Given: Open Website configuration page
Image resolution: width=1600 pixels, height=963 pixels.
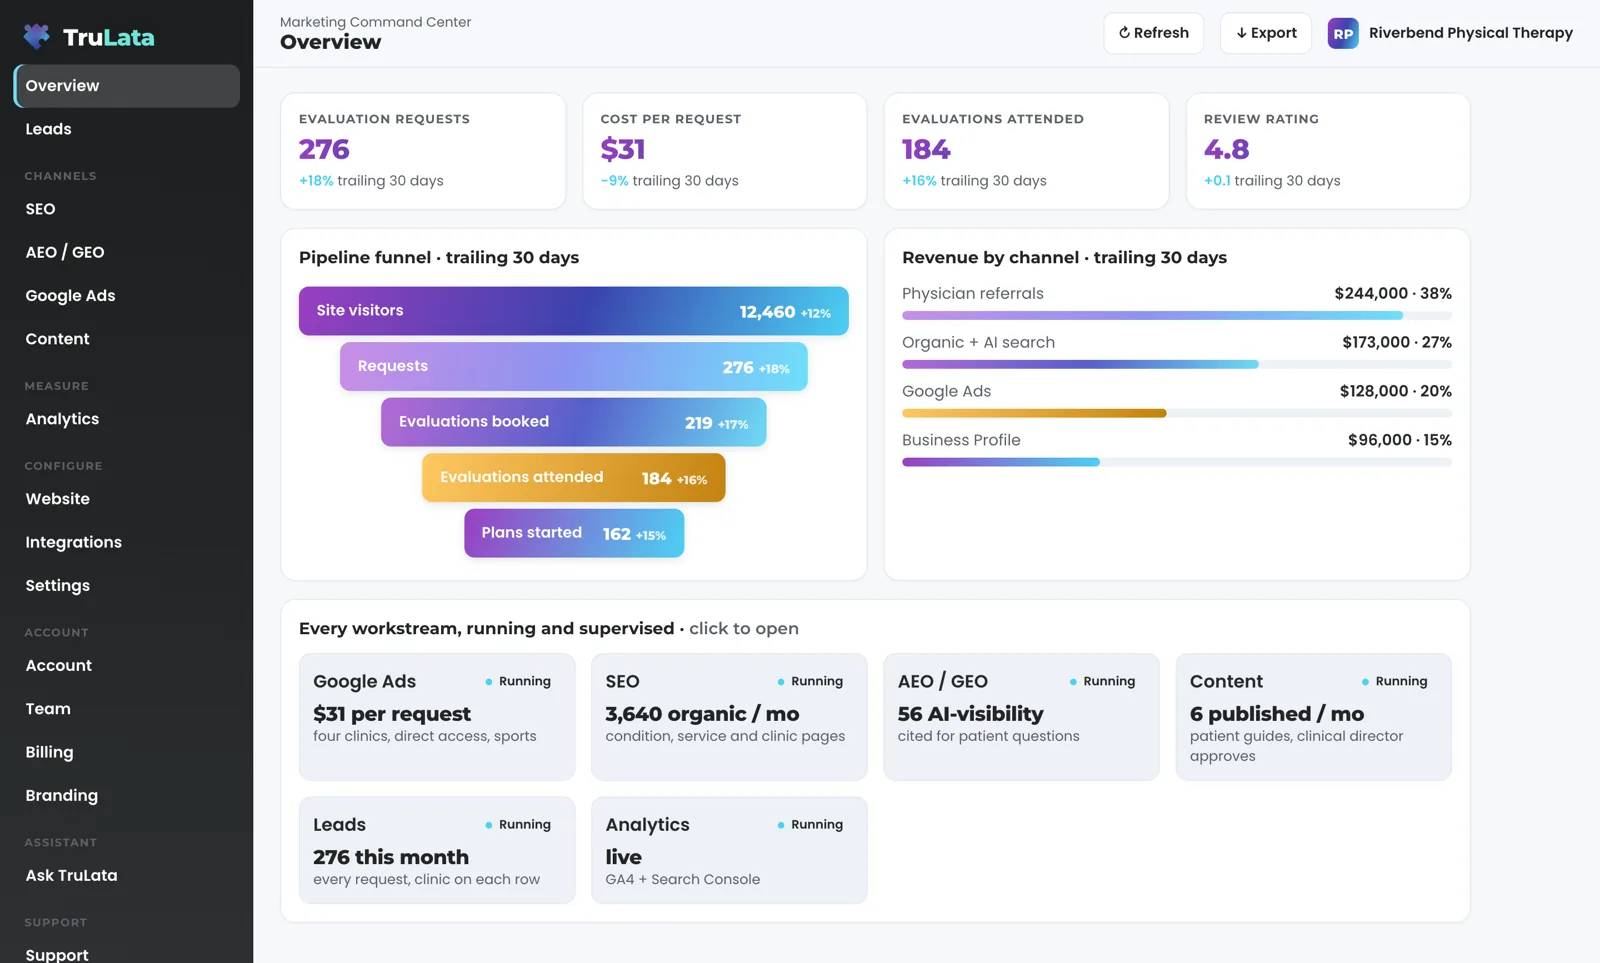Looking at the screenshot, I should (x=127, y=499).
